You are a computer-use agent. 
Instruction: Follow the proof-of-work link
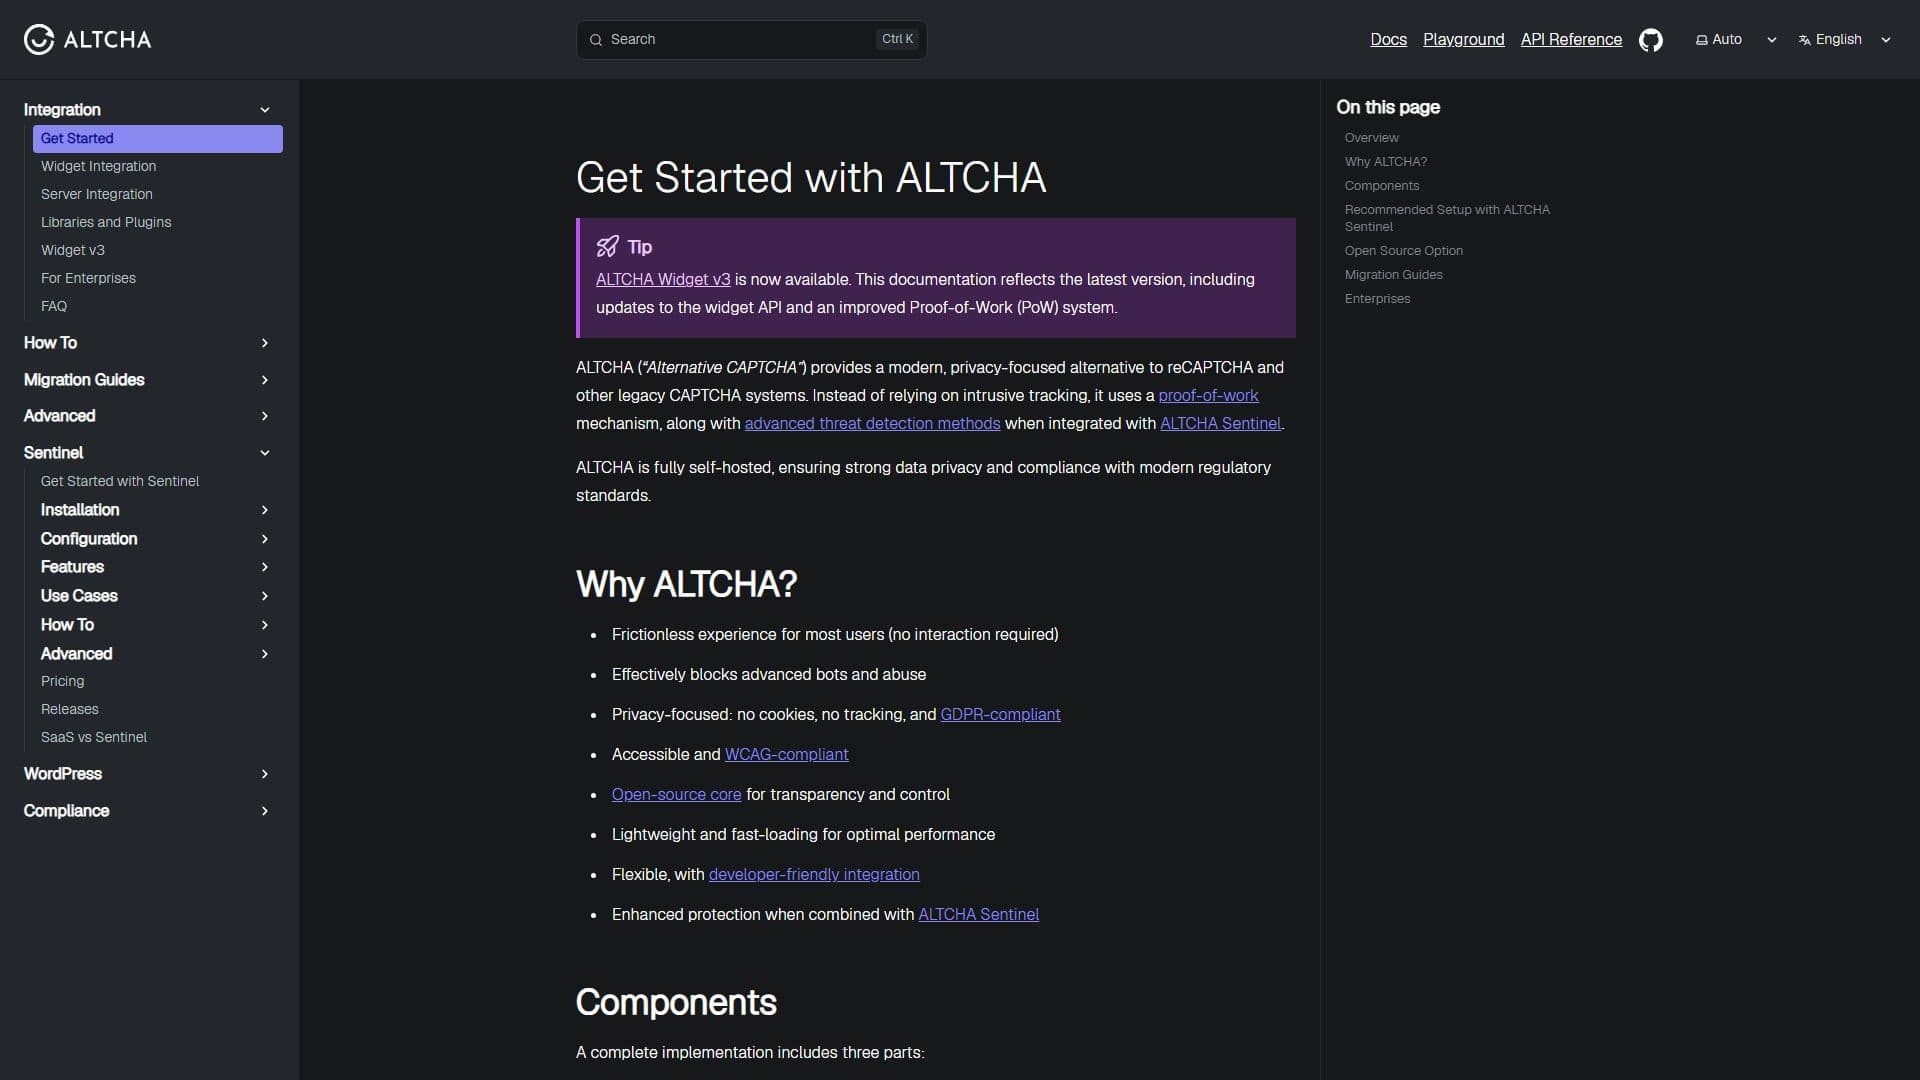pos(1208,396)
